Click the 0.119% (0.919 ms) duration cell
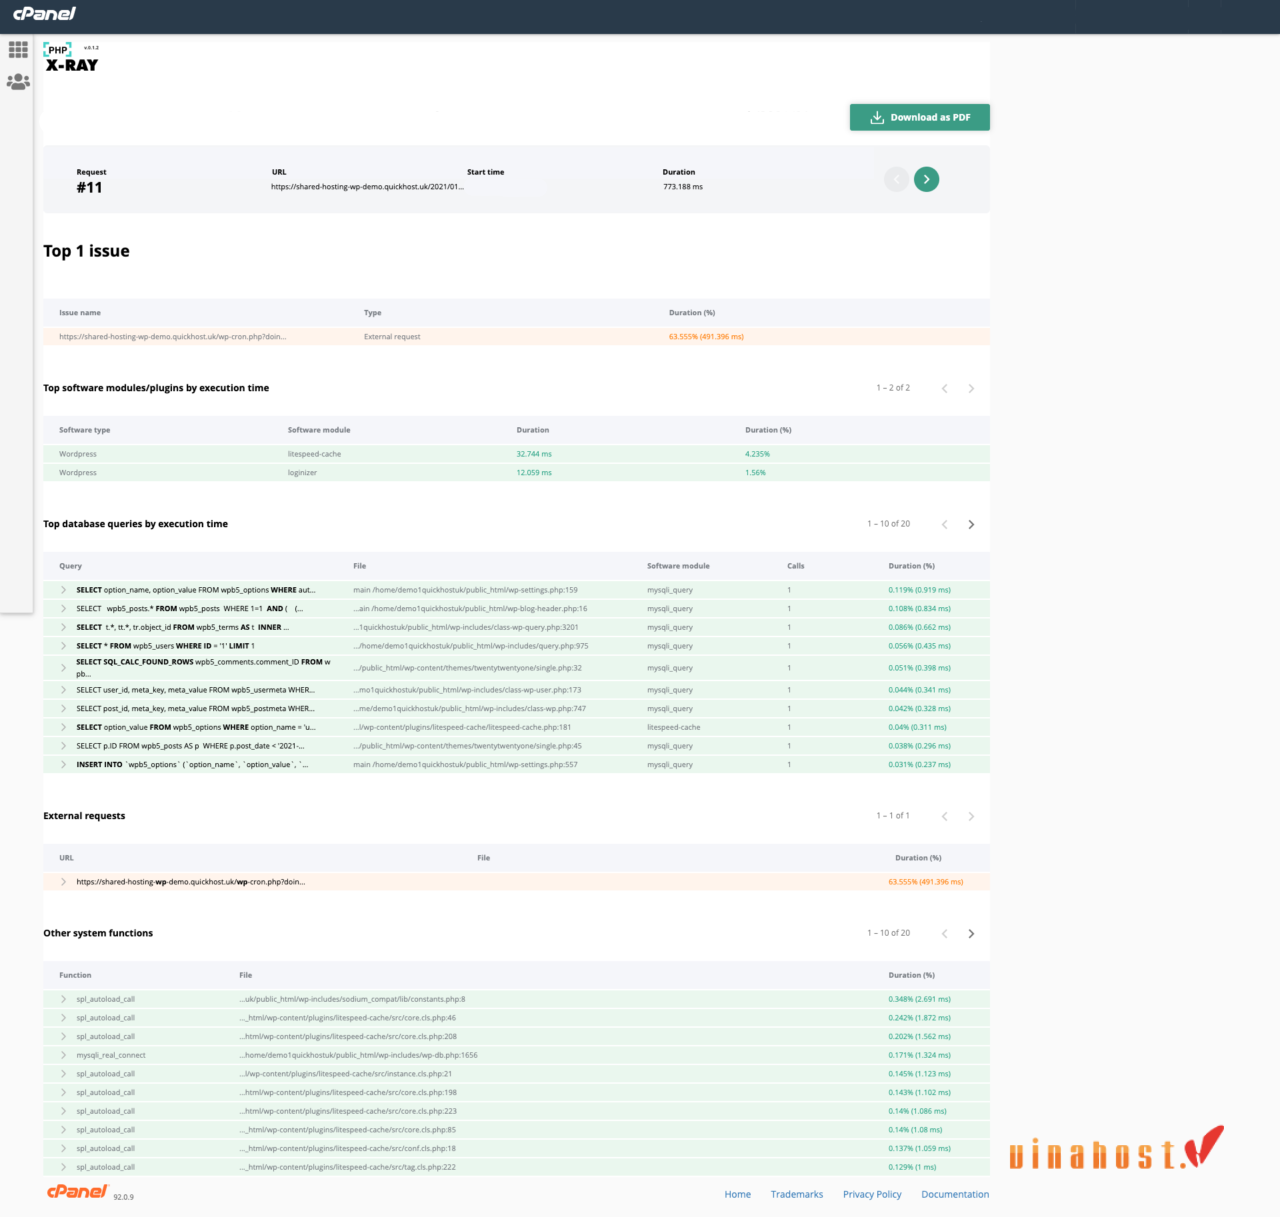This screenshot has width=1280, height=1217. tap(919, 590)
